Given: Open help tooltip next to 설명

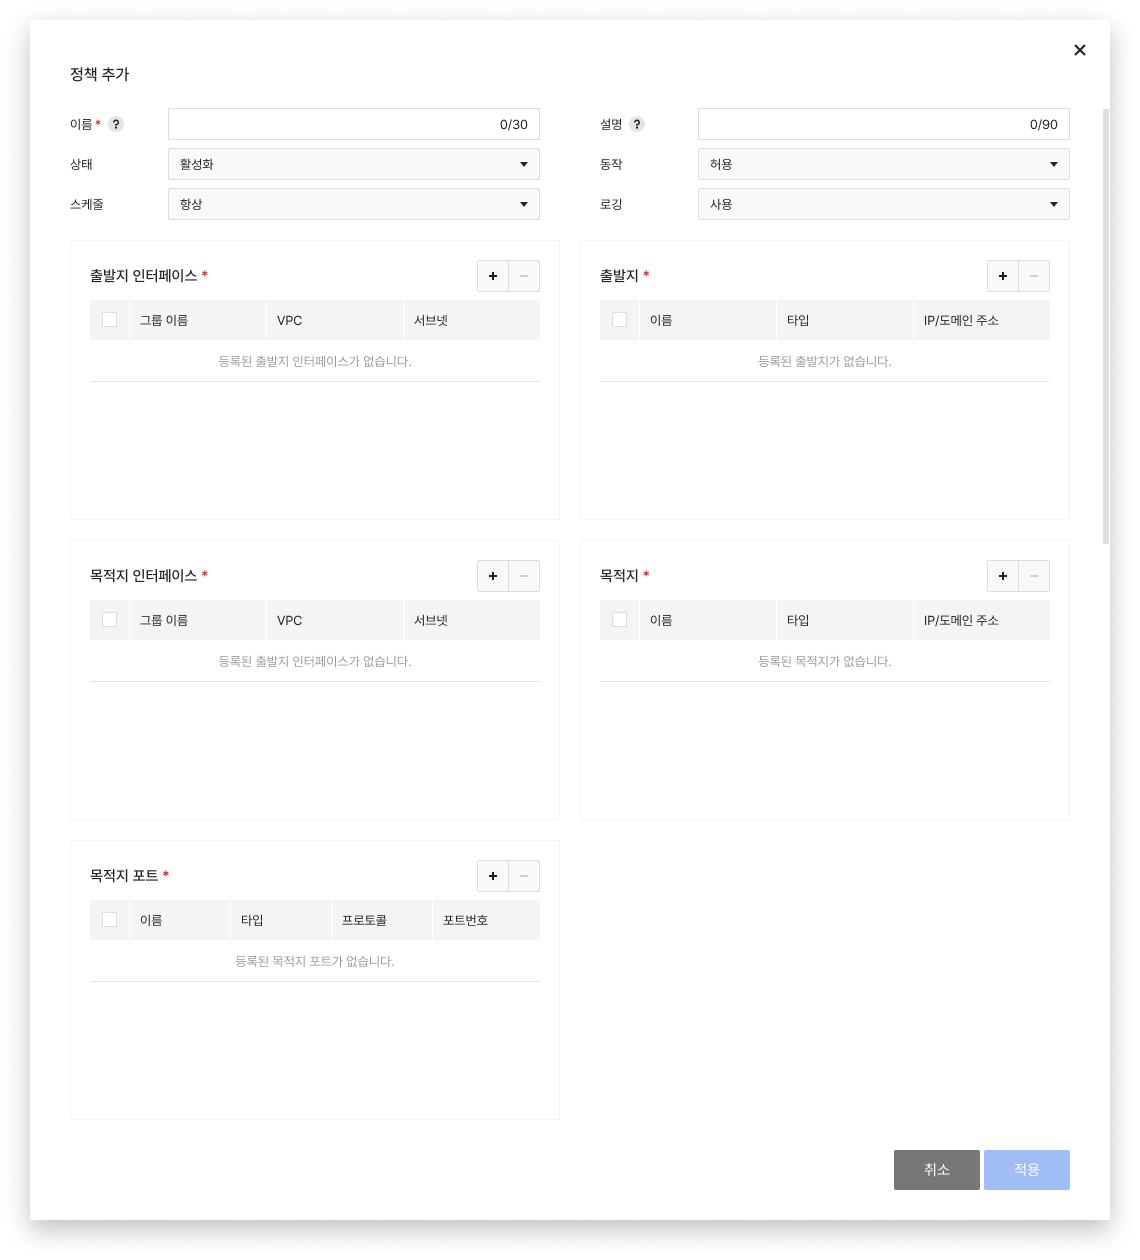Looking at the screenshot, I should pos(637,124).
